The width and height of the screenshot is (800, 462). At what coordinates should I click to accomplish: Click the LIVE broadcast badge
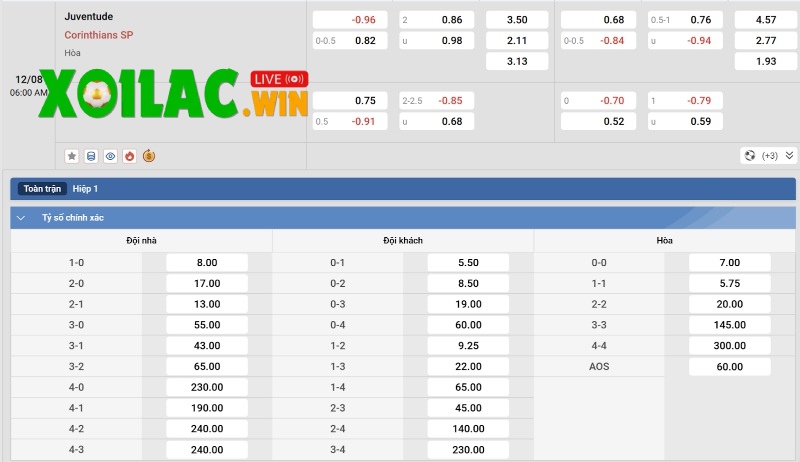[x=279, y=79]
